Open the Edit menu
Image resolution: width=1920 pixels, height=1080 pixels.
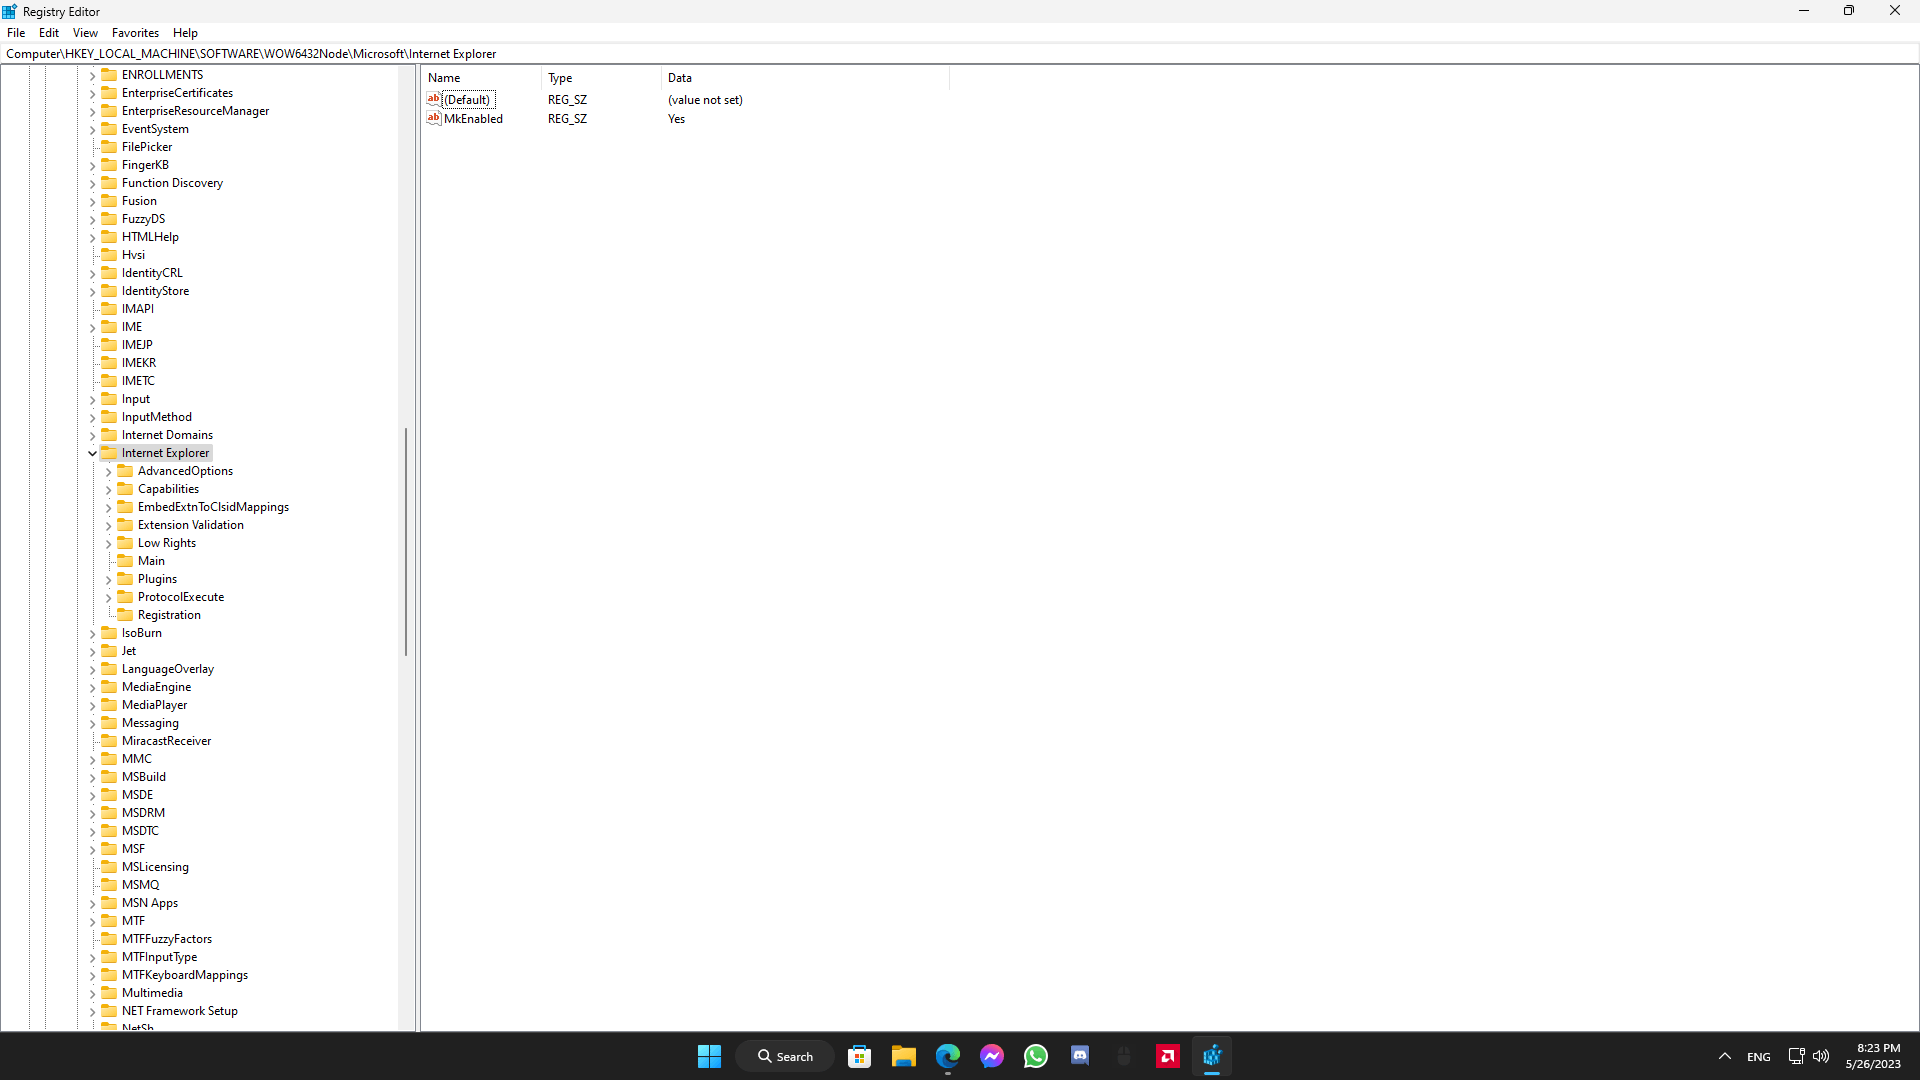(x=49, y=33)
